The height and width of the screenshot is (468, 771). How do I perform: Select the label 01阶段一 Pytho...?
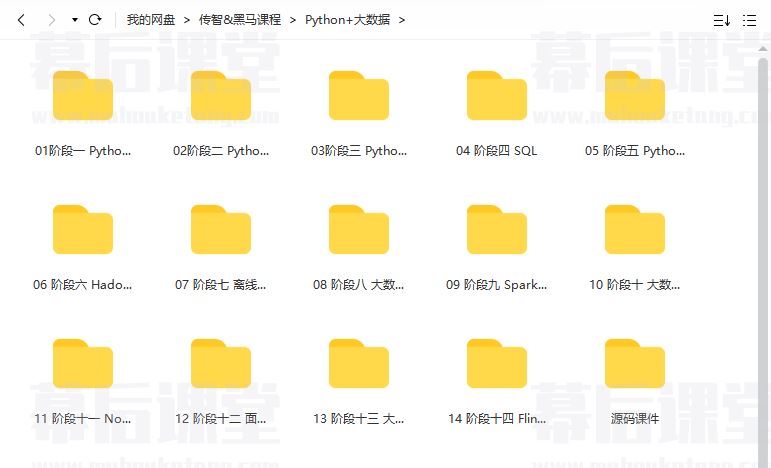coord(83,150)
